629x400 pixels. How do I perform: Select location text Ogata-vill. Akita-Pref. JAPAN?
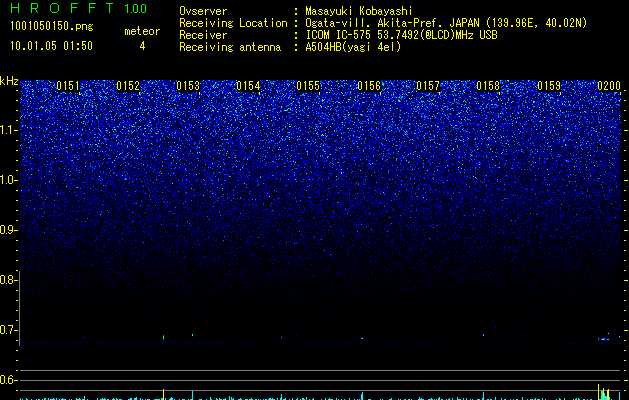tap(393, 23)
